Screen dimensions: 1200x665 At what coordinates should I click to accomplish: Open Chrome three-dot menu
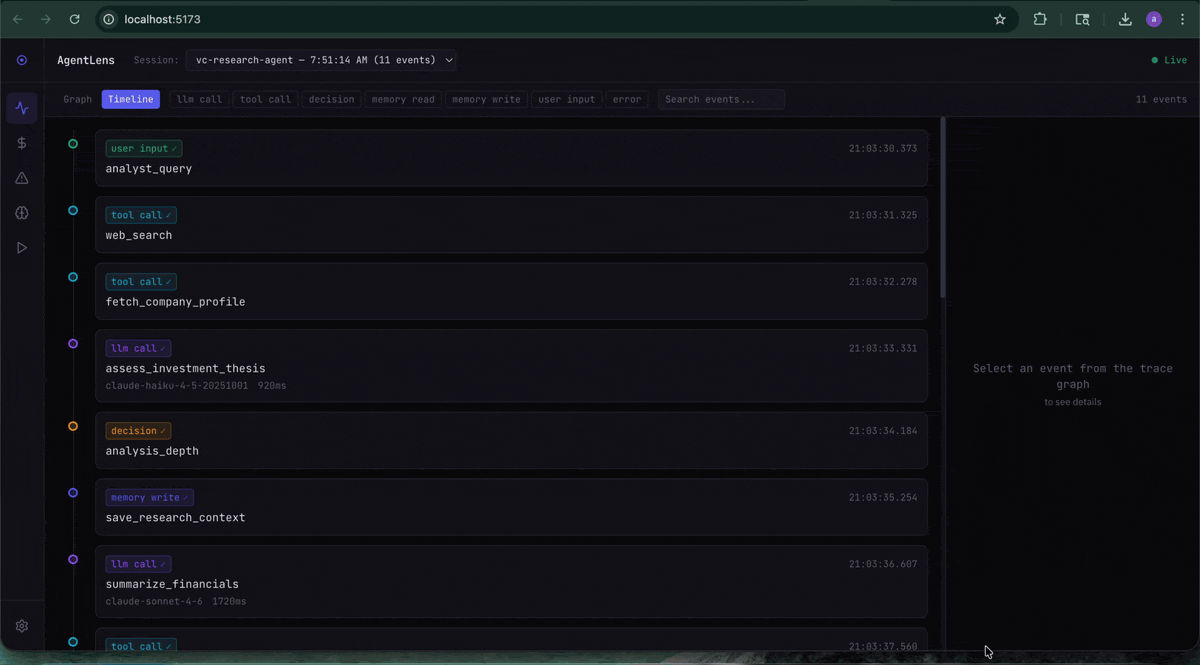point(1182,19)
